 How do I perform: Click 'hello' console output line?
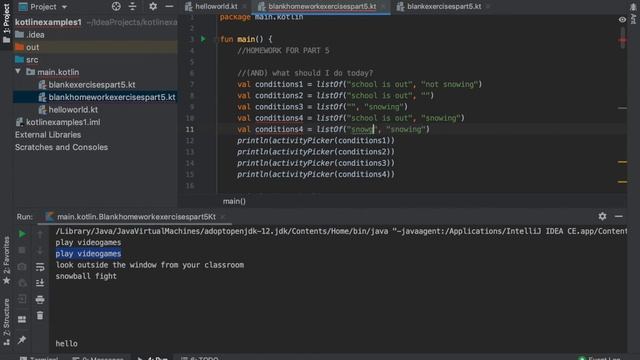coord(67,344)
